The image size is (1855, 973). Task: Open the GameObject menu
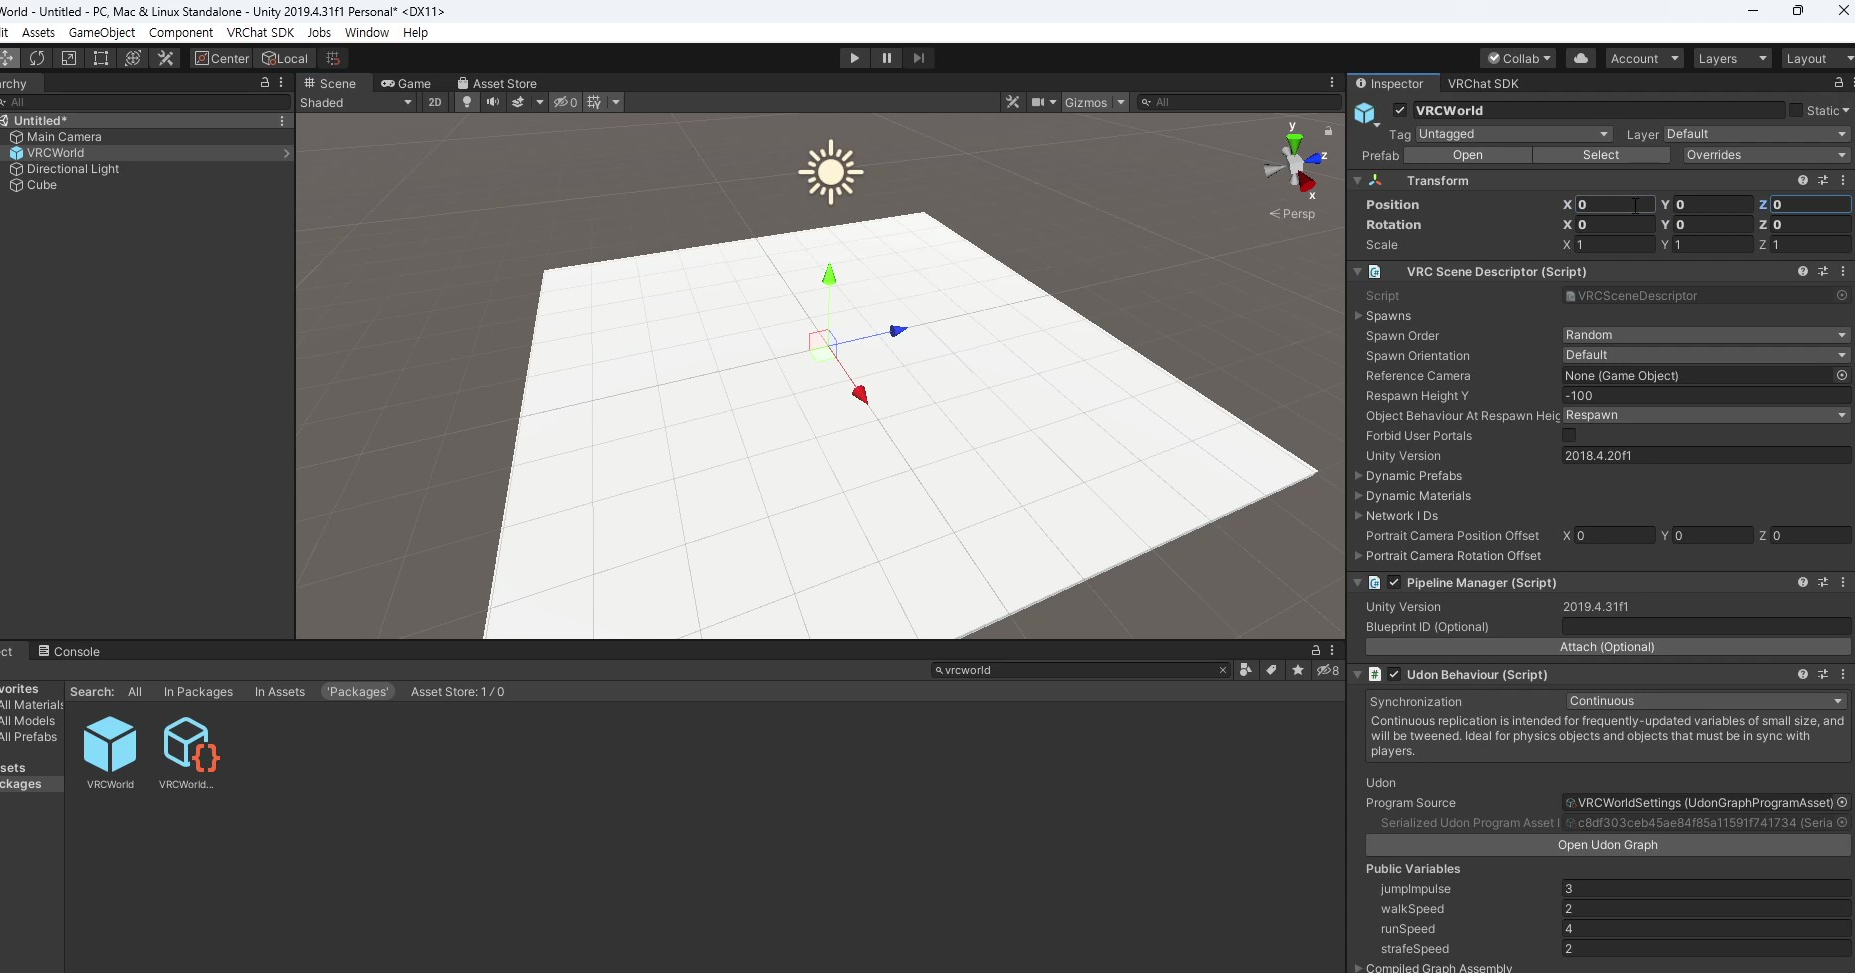102,32
